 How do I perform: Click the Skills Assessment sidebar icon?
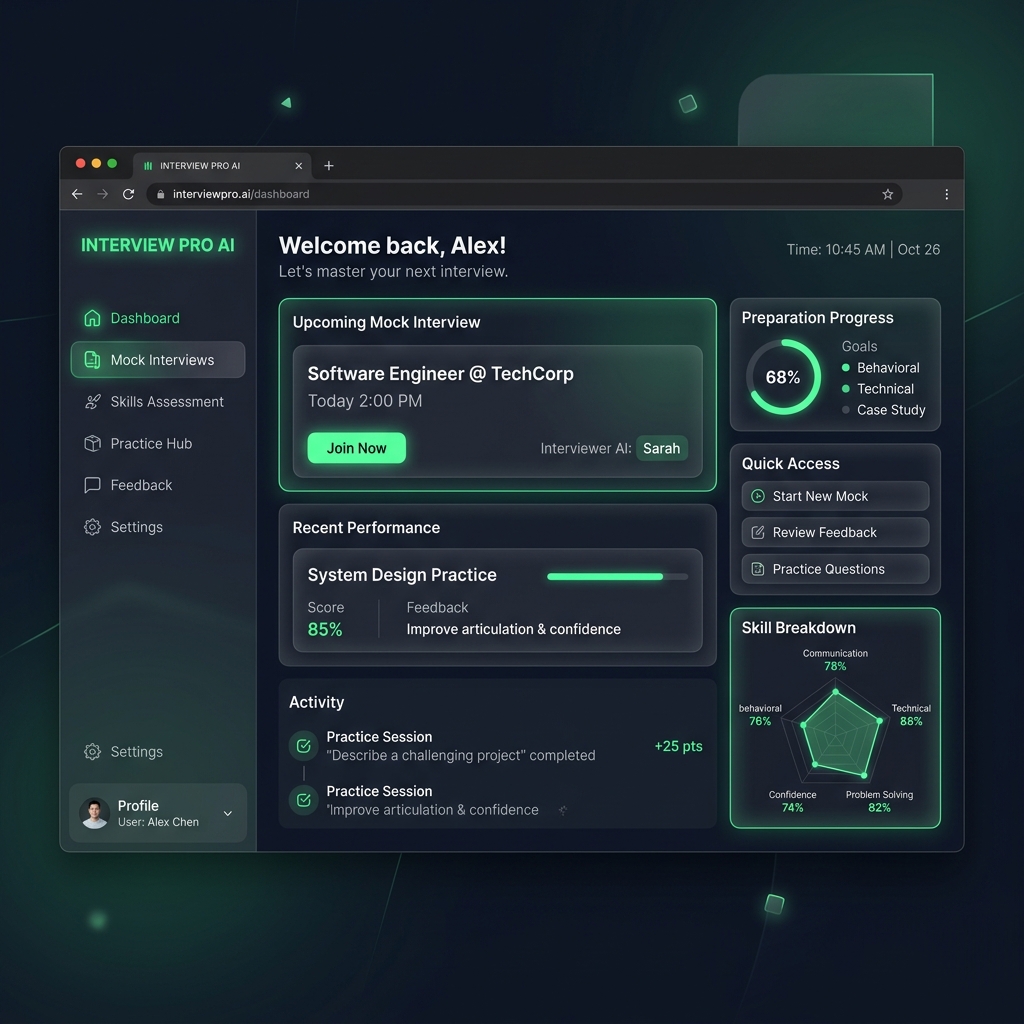(92, 402)
